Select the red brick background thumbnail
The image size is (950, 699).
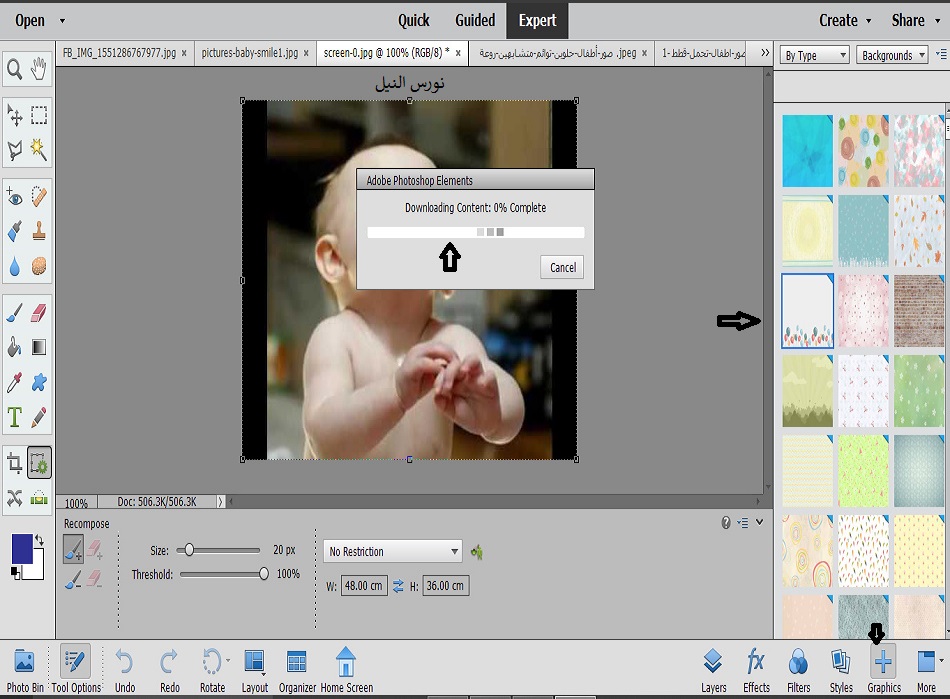tap(918, 311)
